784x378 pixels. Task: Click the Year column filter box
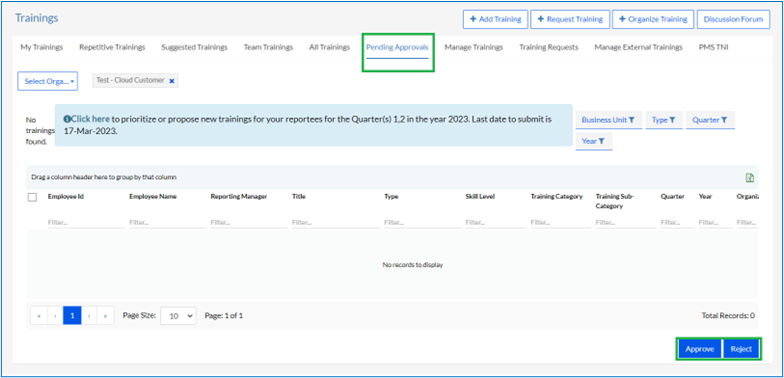[x=716, y=222]
